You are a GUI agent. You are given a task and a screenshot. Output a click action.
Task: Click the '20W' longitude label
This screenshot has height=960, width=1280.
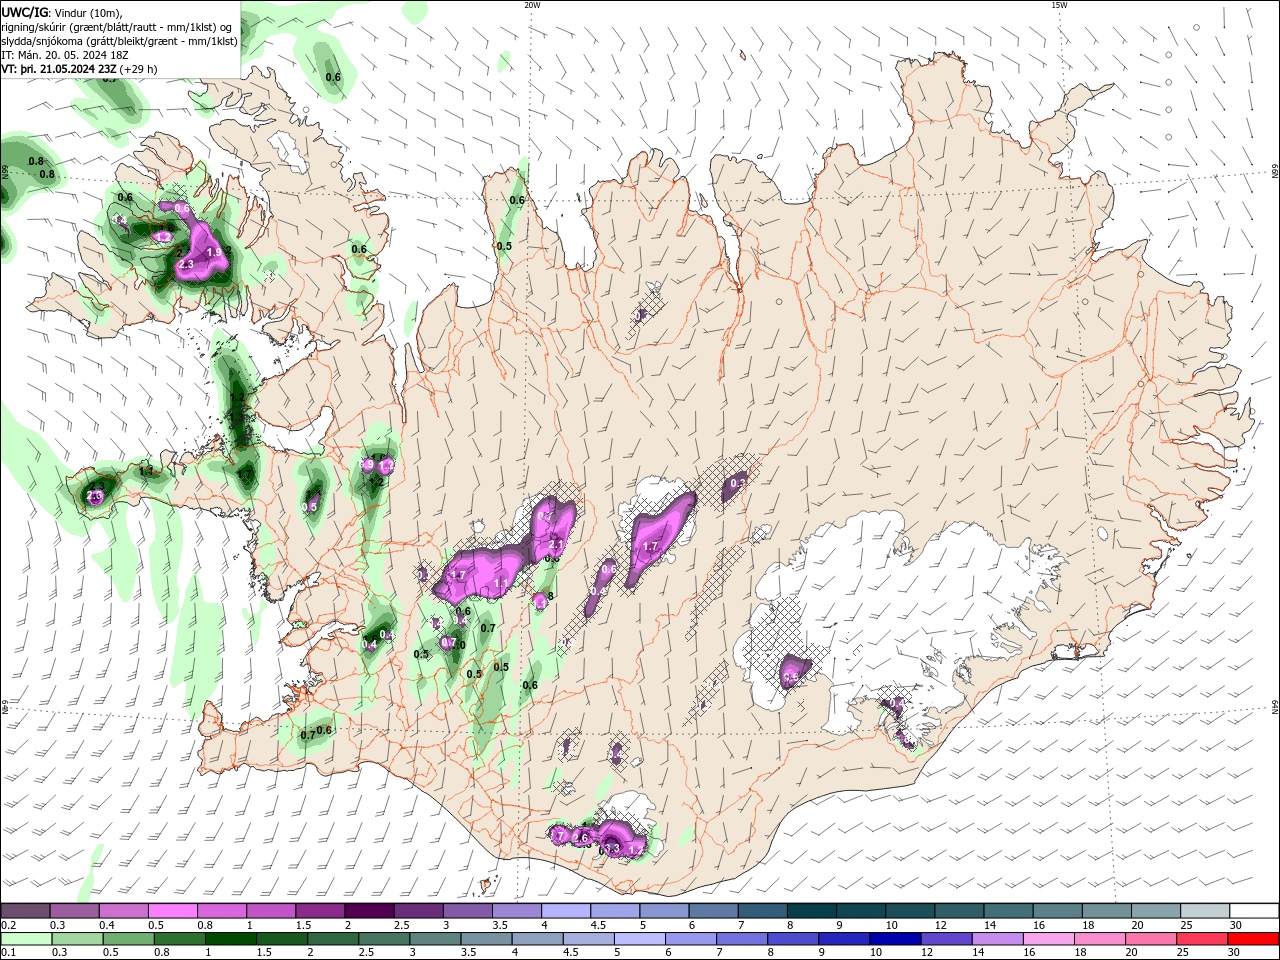click(532, 5)
